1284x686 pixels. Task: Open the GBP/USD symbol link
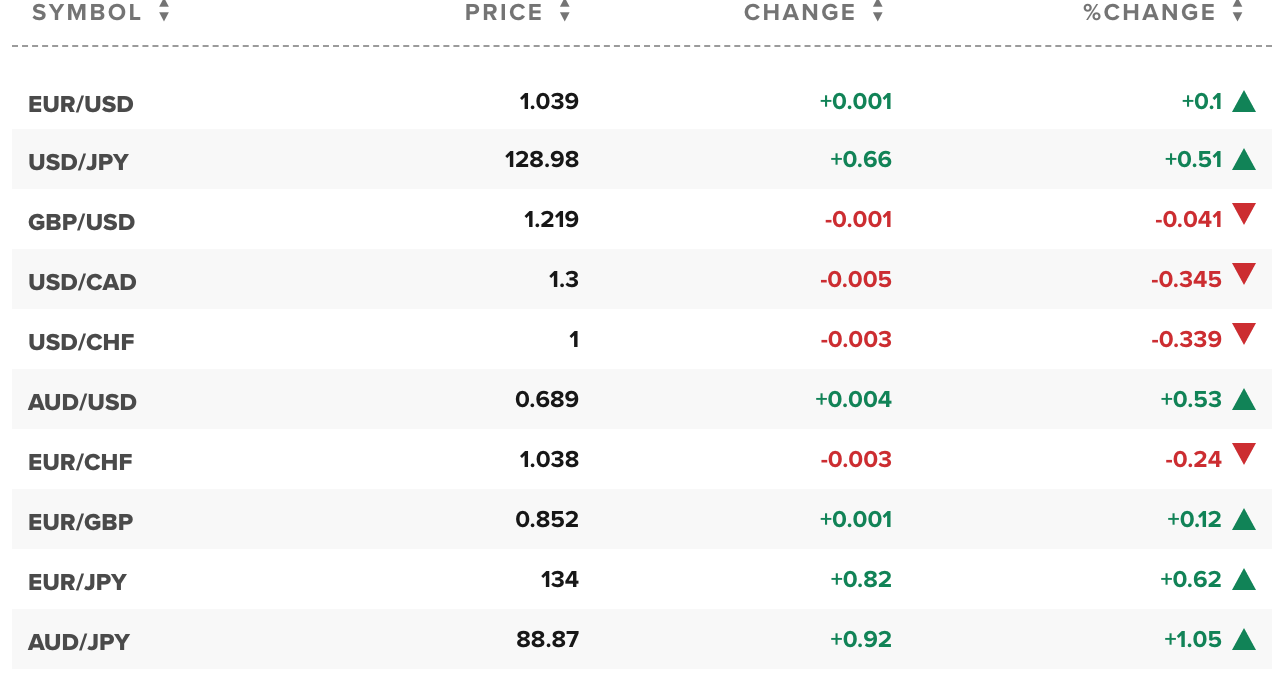[x=82, y=222]
